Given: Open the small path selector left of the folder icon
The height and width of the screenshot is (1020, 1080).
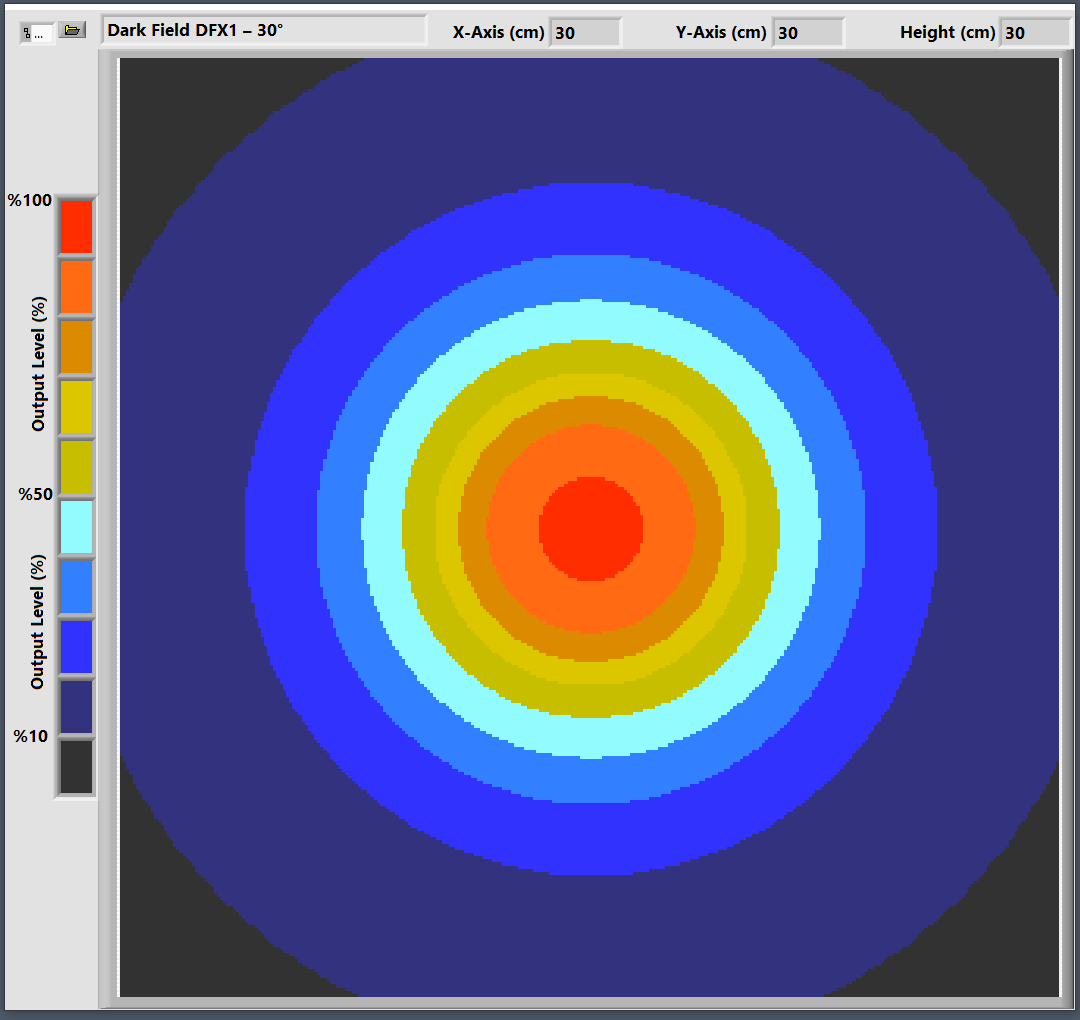Looking at the screenshot, I should click(37, 33).
